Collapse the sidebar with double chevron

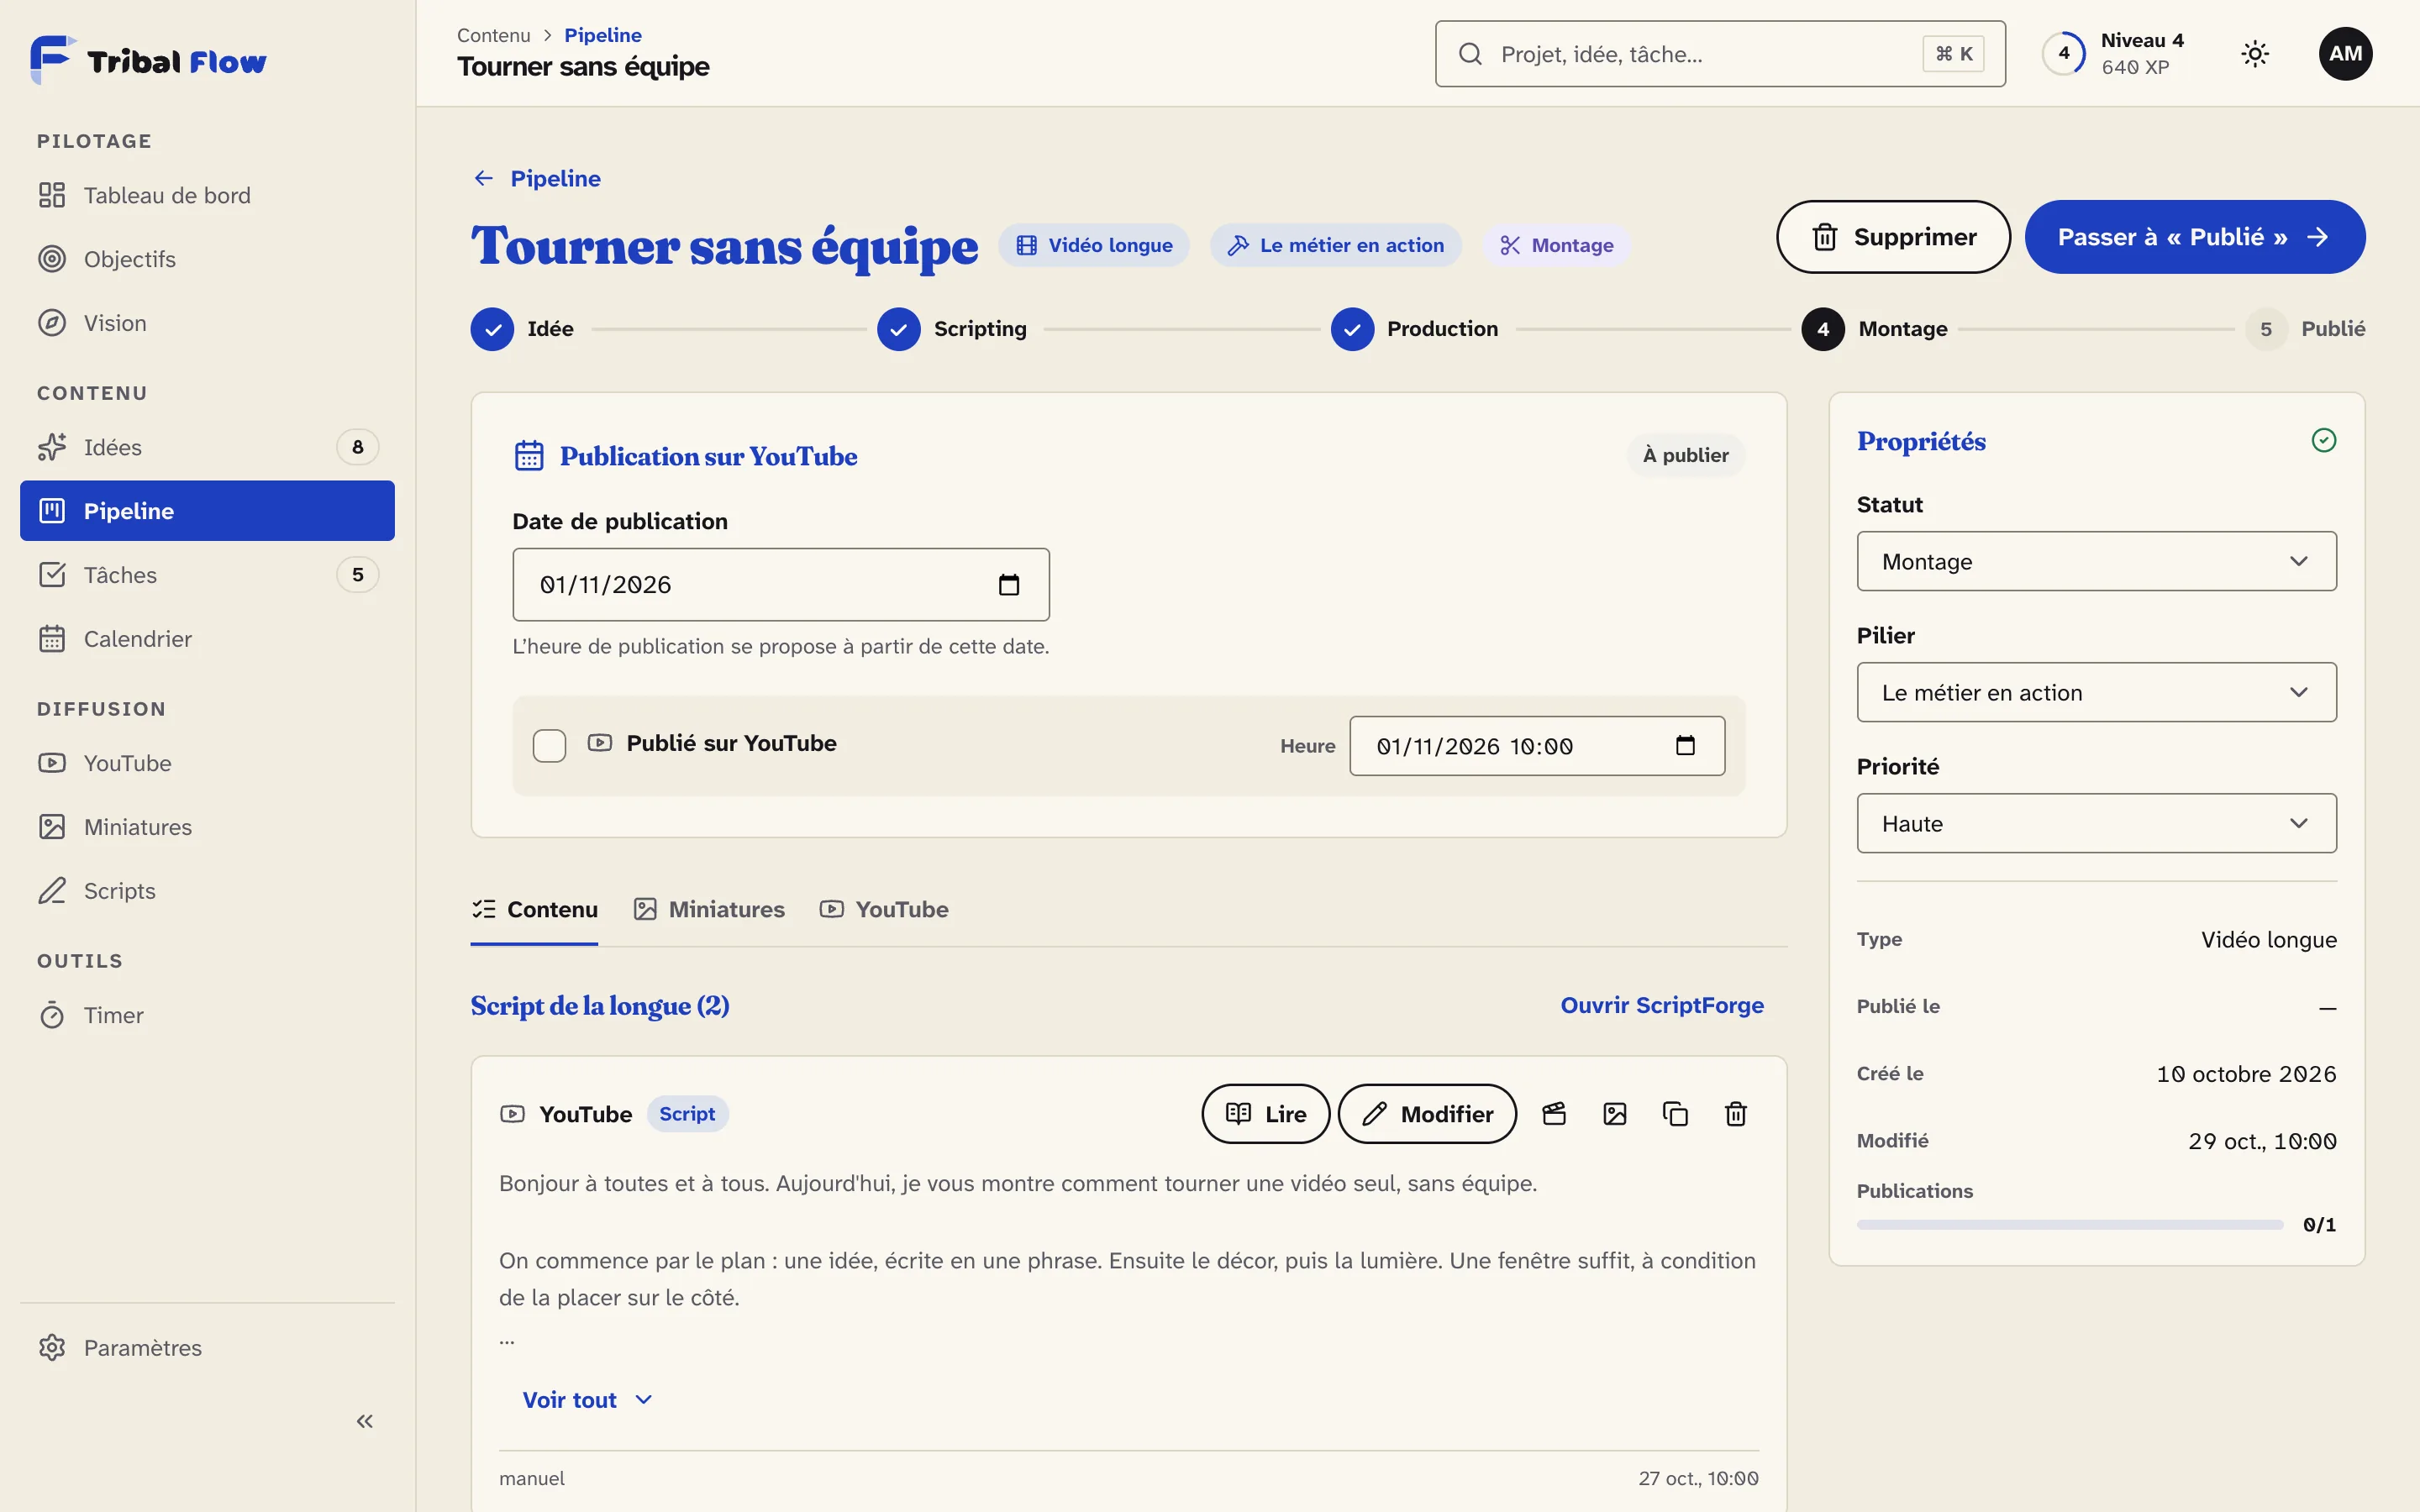pos(365,1421)
